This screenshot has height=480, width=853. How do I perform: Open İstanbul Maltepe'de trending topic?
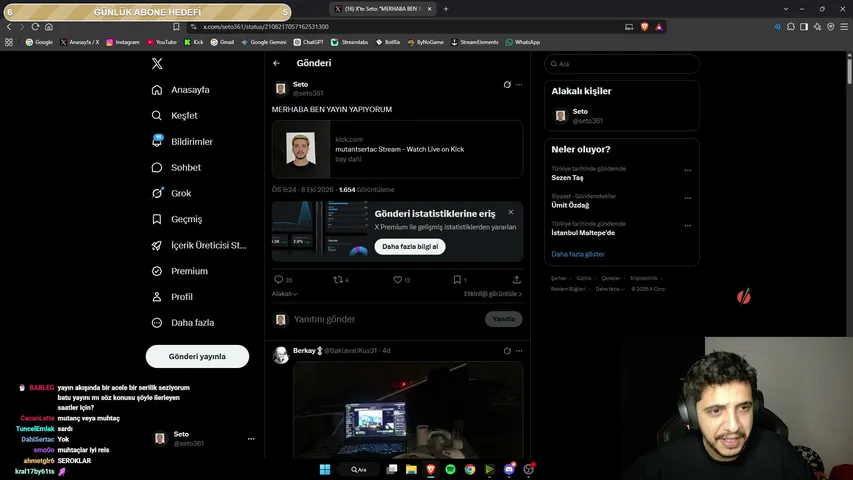[x=583, y=233]
